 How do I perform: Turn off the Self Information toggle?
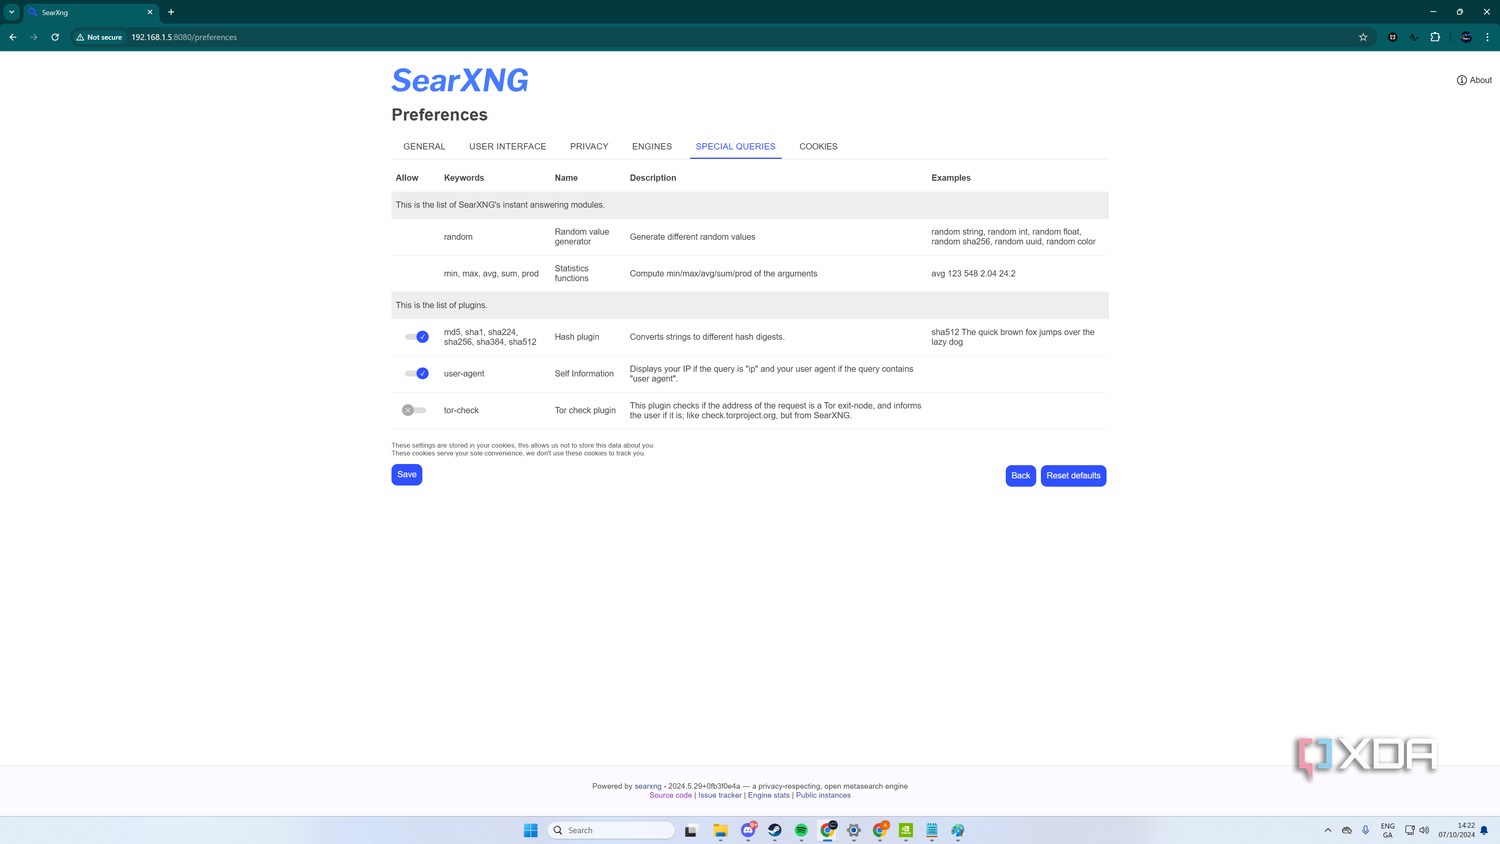[416, 373]
